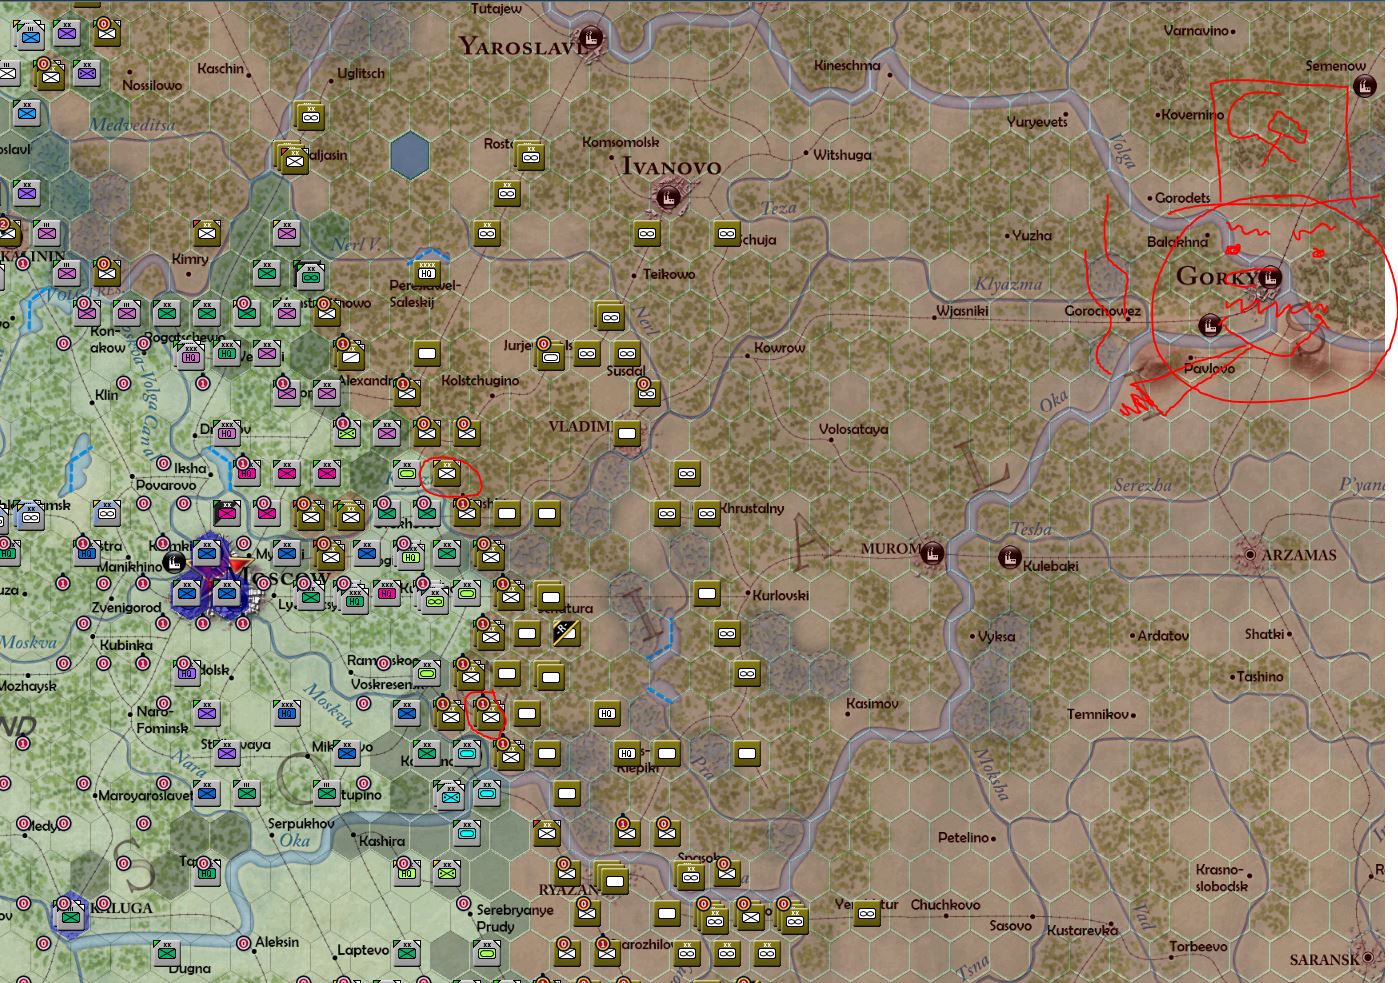Select the Soviet counter next to Khrustalny

707,514
